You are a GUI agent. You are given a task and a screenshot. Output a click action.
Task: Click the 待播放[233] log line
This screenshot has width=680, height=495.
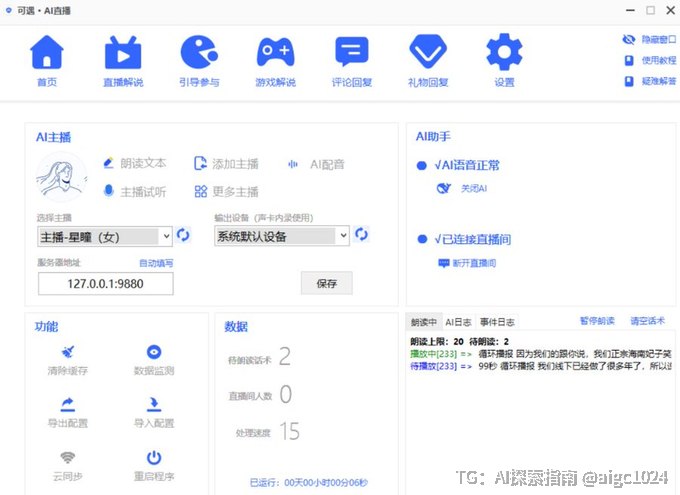coord(541,366)
